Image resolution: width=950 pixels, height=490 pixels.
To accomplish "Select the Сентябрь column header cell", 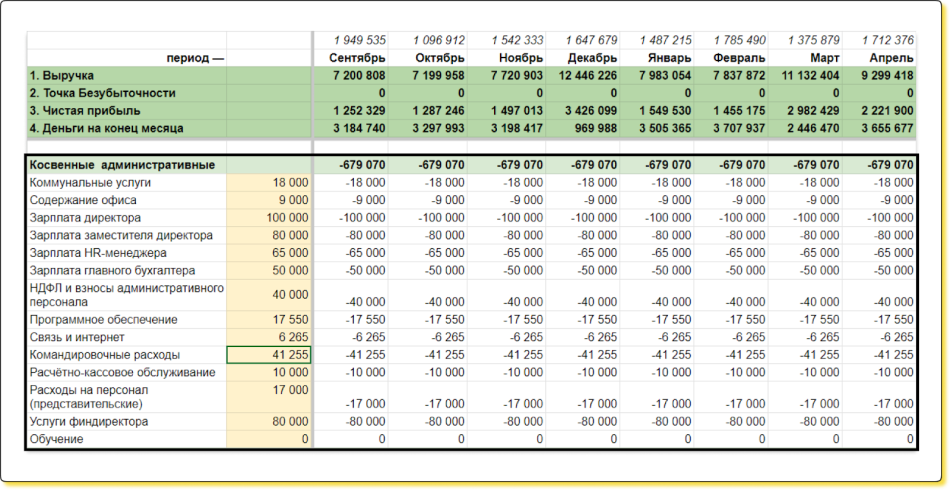I will pos(350,57).
